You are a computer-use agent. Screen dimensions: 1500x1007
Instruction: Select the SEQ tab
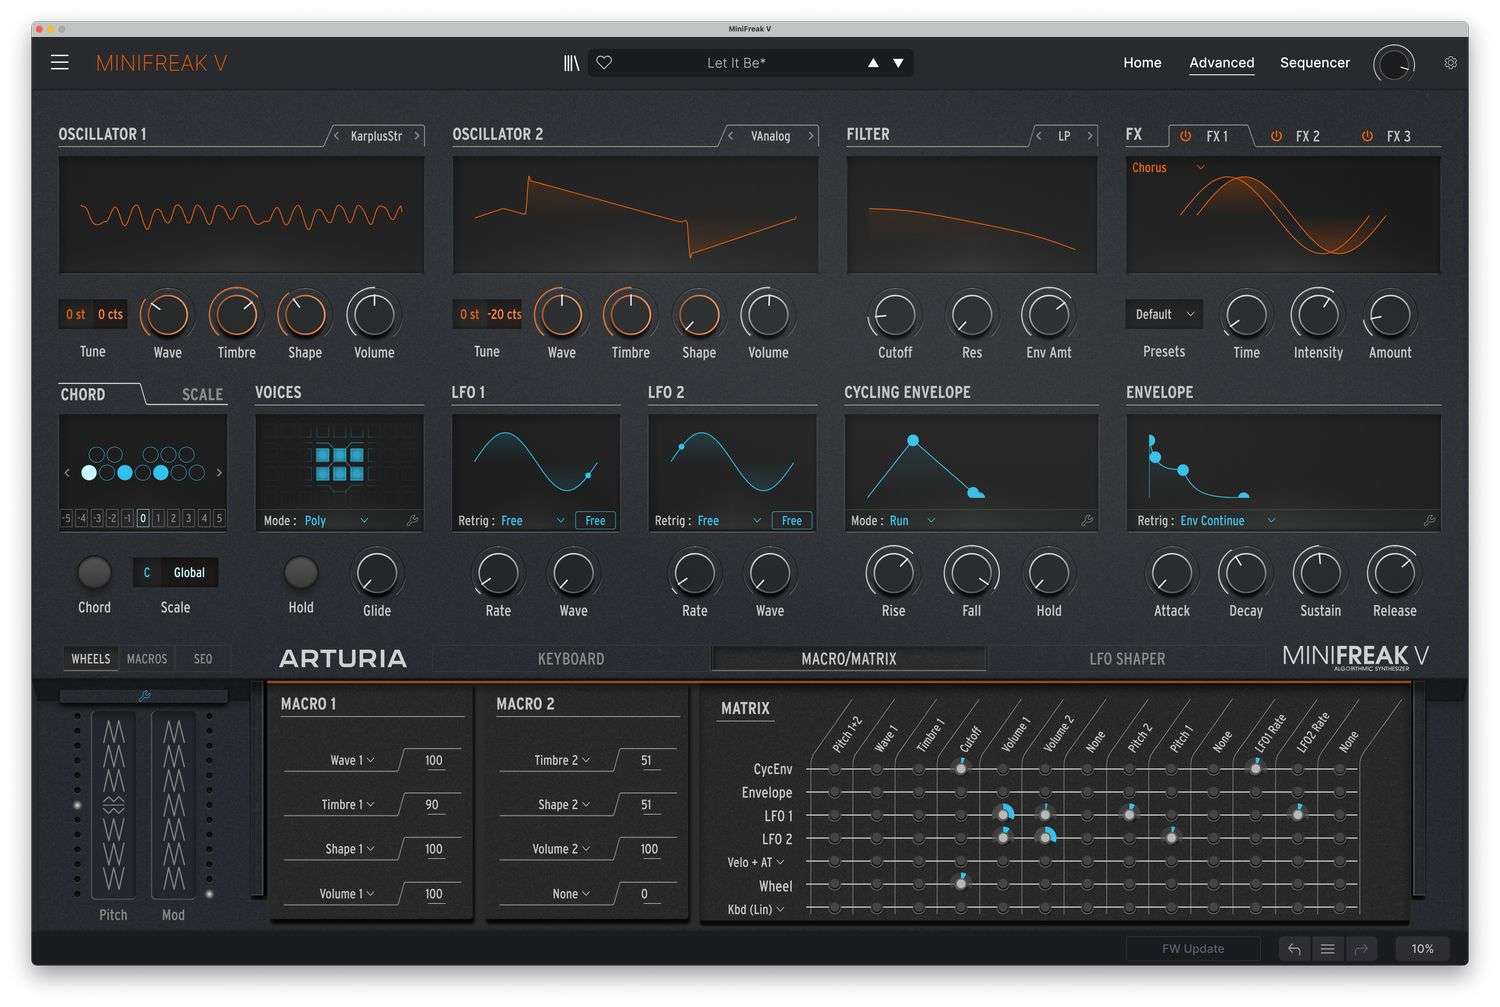203,659
